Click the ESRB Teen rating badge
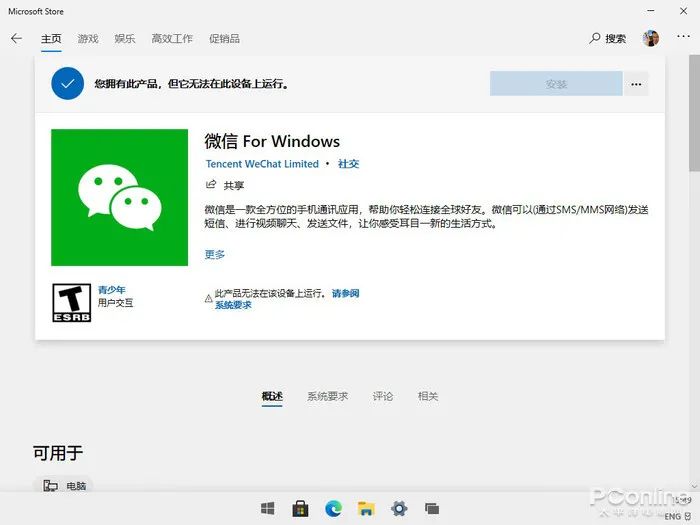This screenshot has height=525, width=700. click(71, 303)
